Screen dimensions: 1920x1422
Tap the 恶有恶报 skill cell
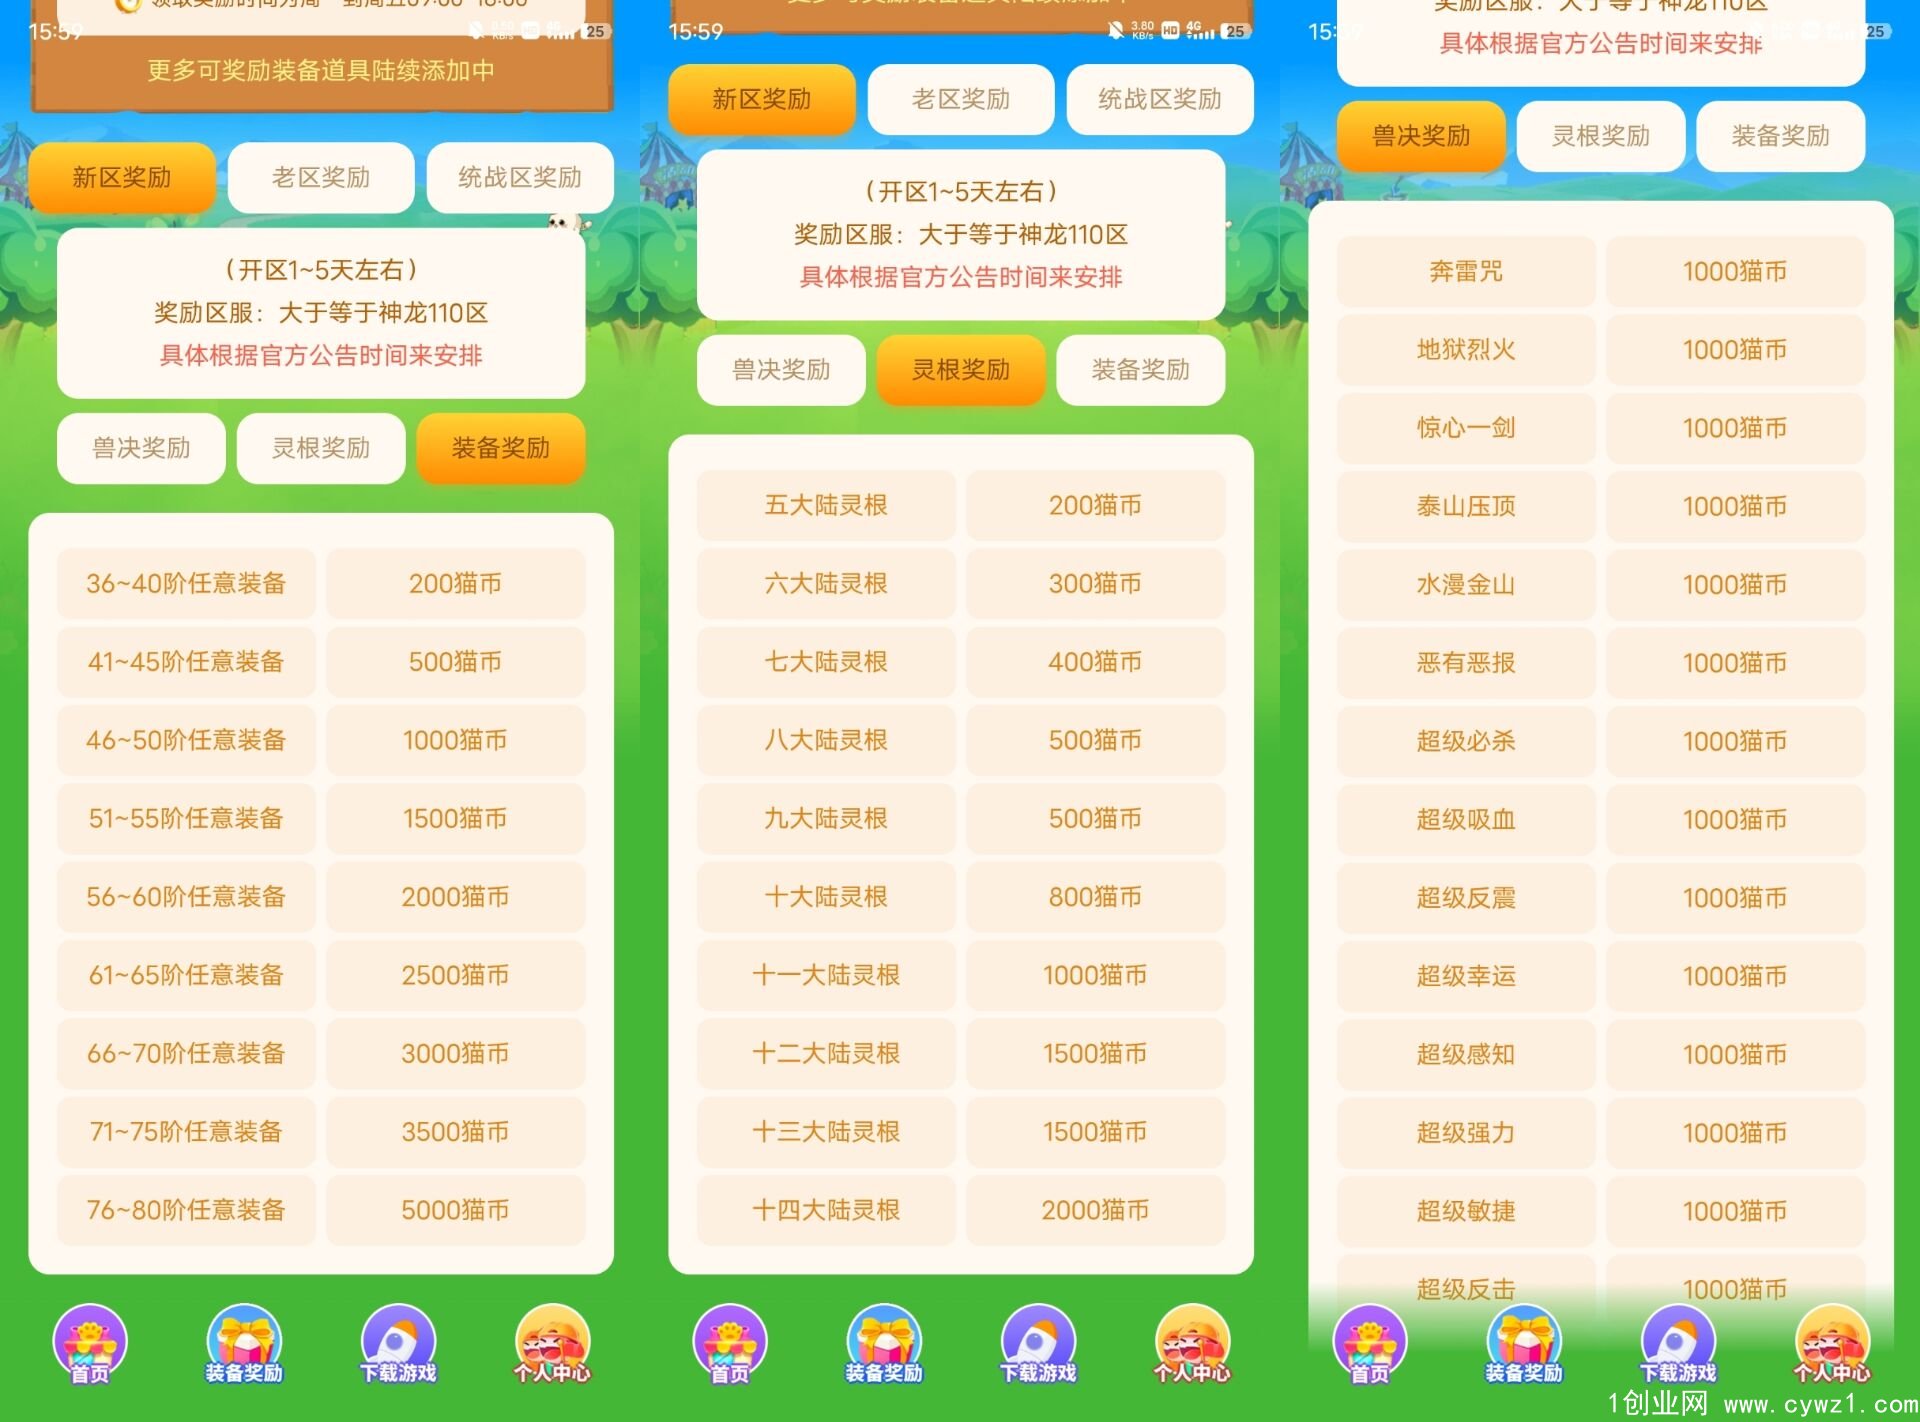click(1466, 663)
